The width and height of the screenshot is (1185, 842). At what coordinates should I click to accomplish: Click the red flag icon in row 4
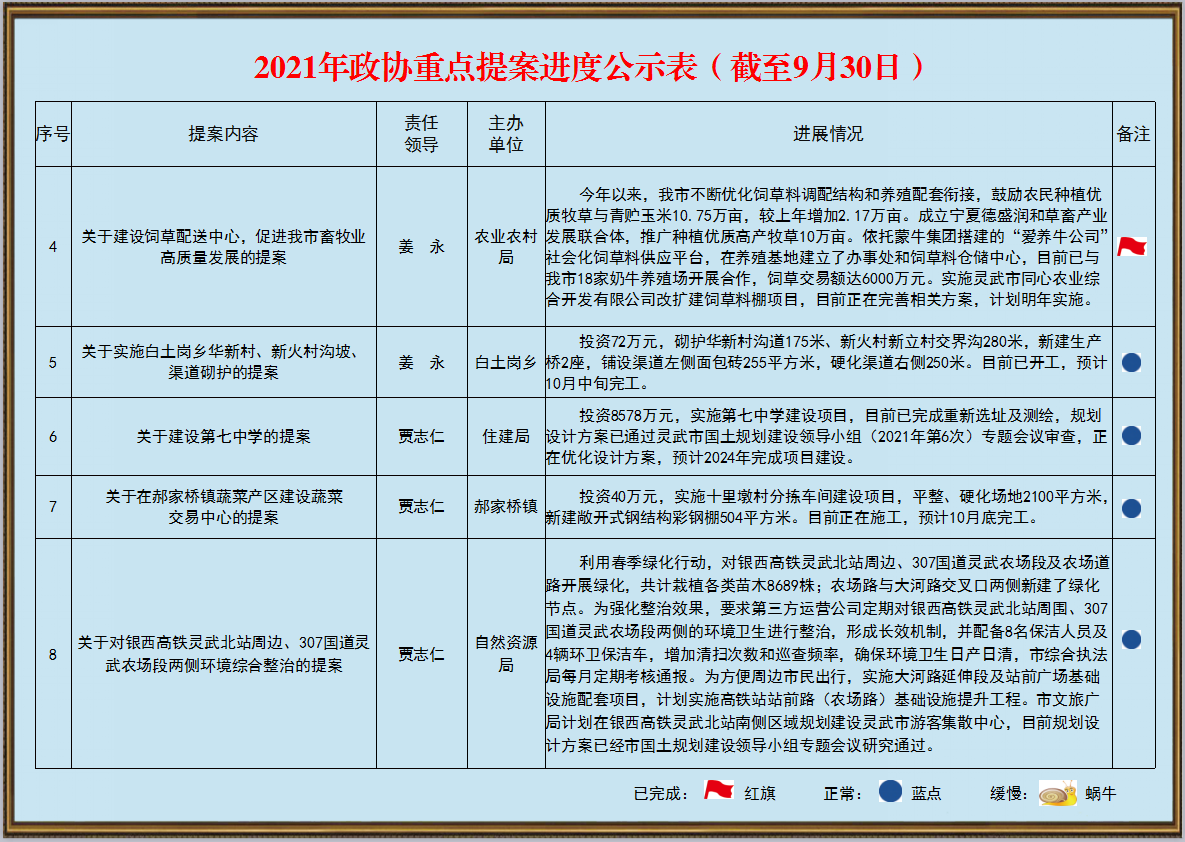point(1131,246)
